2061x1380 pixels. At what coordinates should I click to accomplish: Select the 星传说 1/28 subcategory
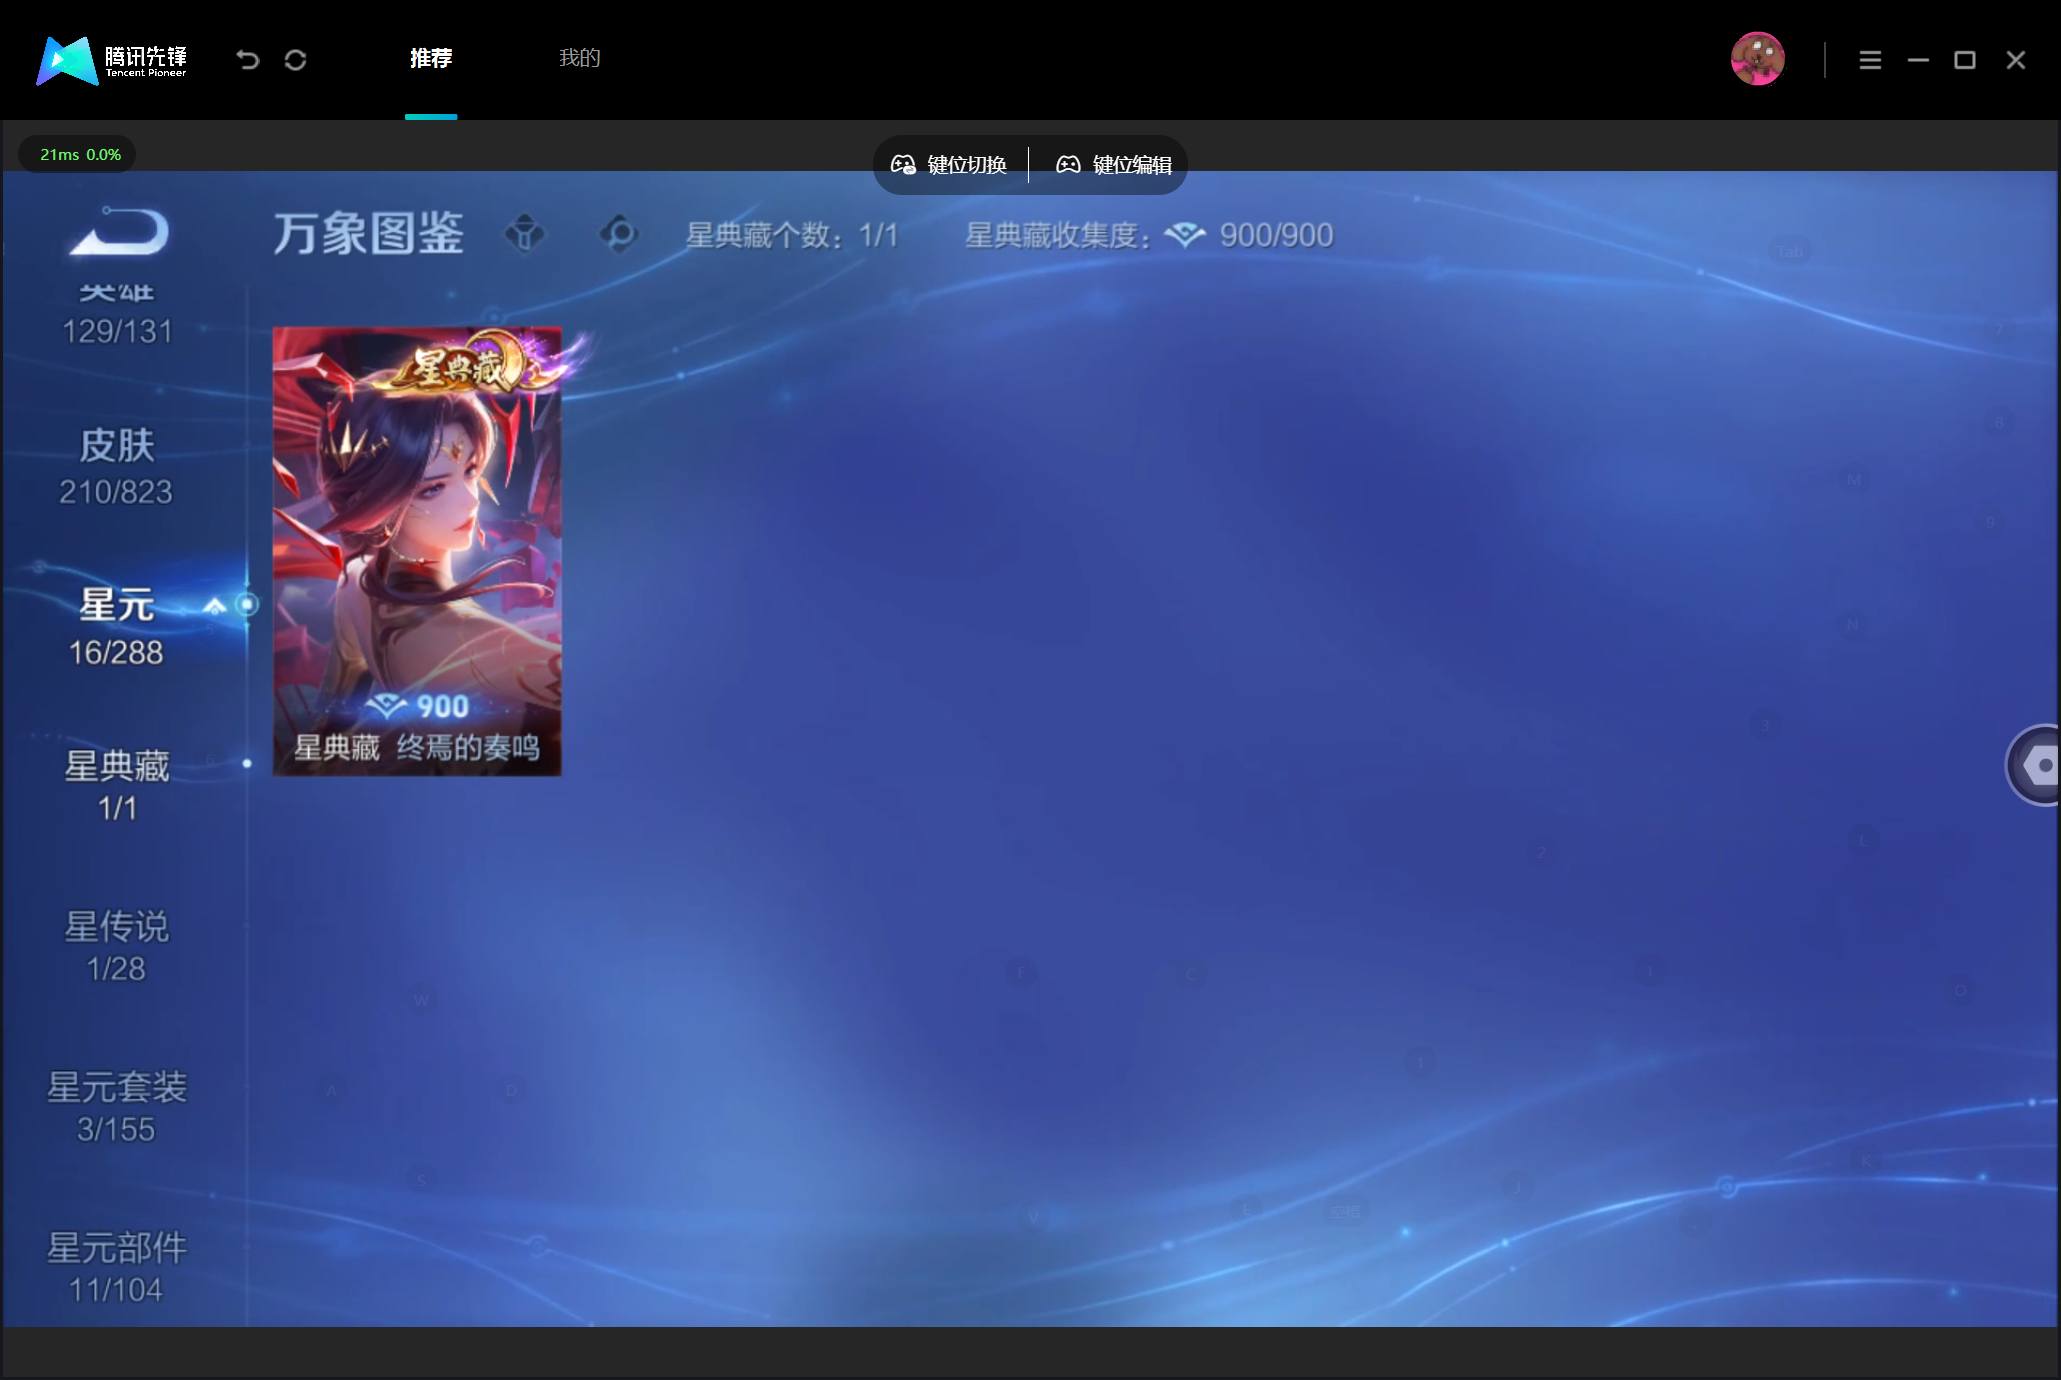click(x=117, y=947)
